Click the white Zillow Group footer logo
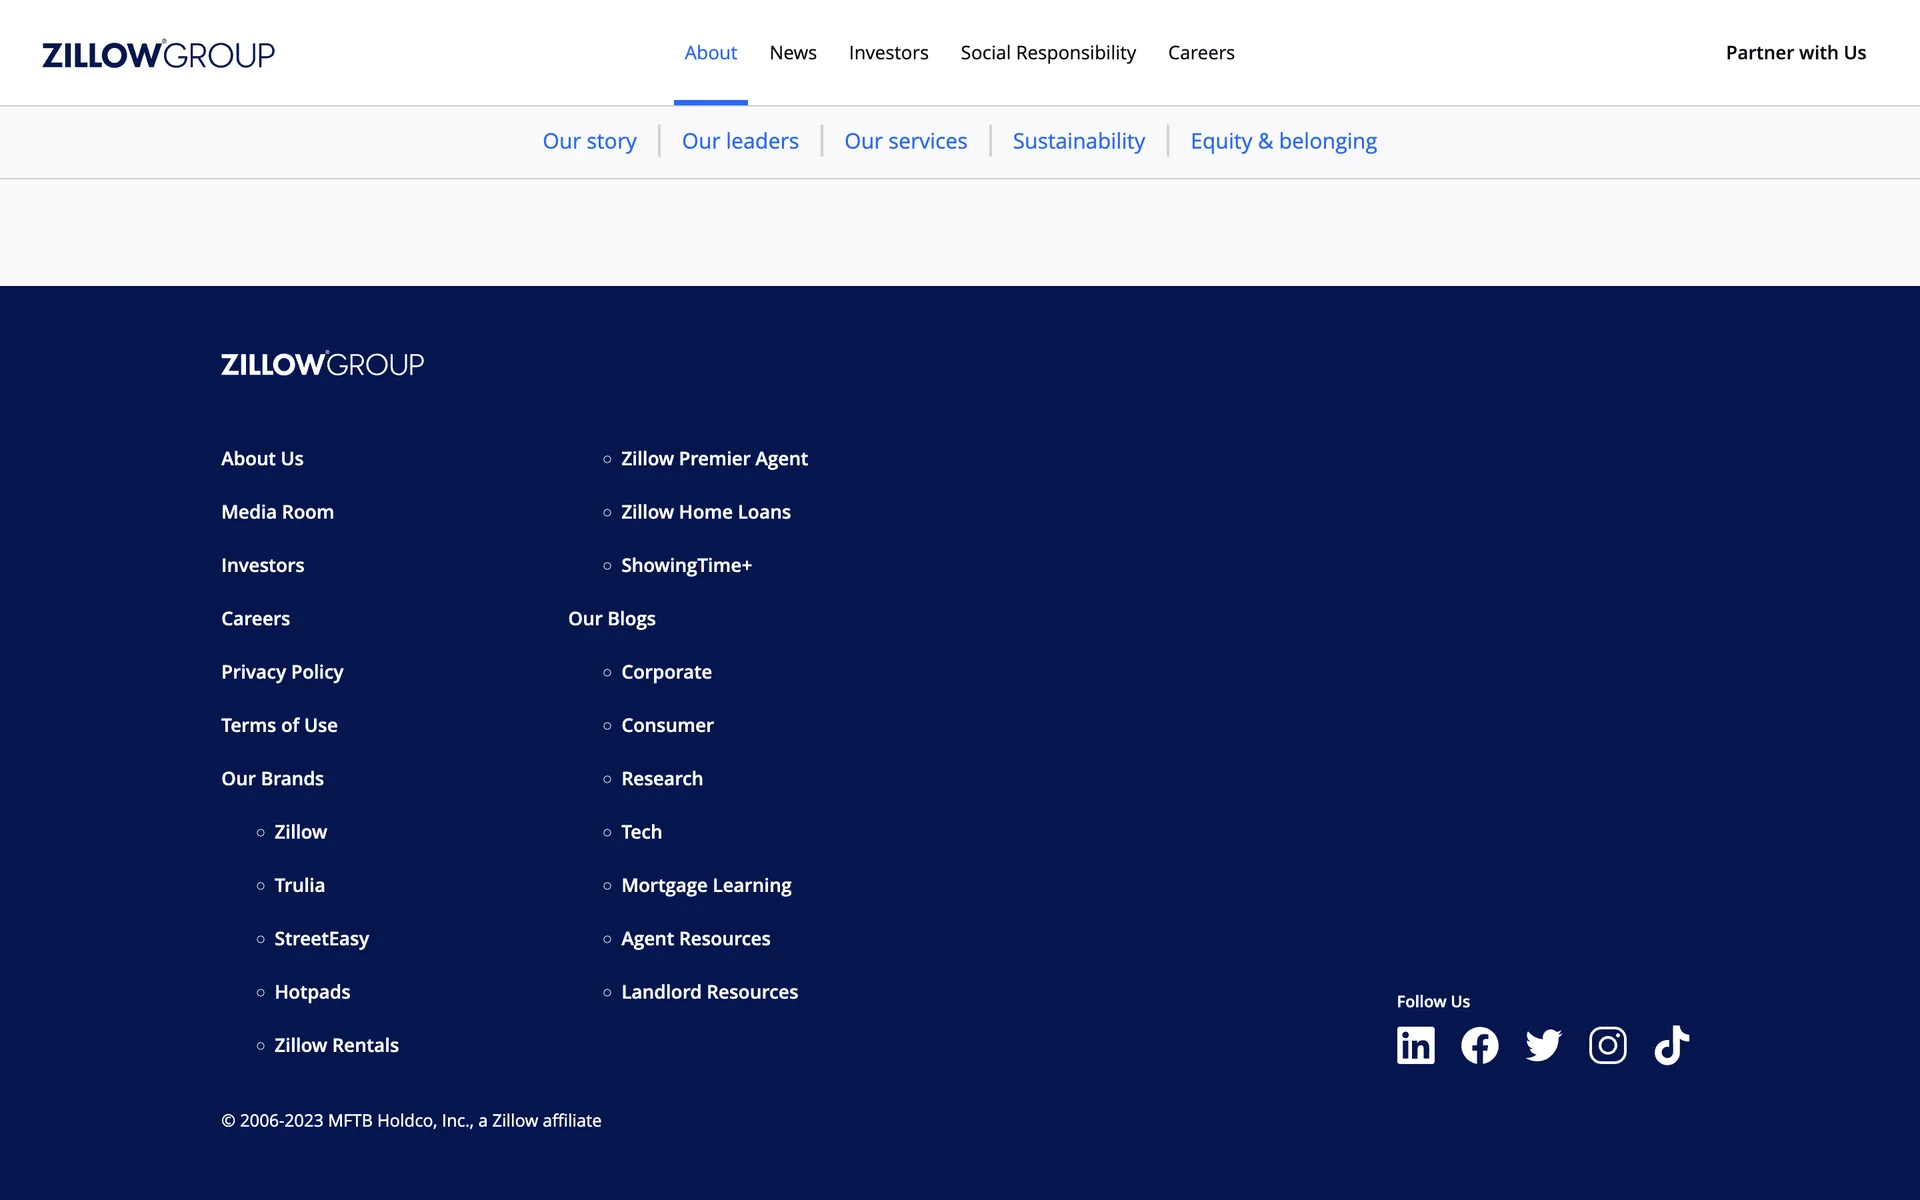1920x1200 pixels. [322, 364]
